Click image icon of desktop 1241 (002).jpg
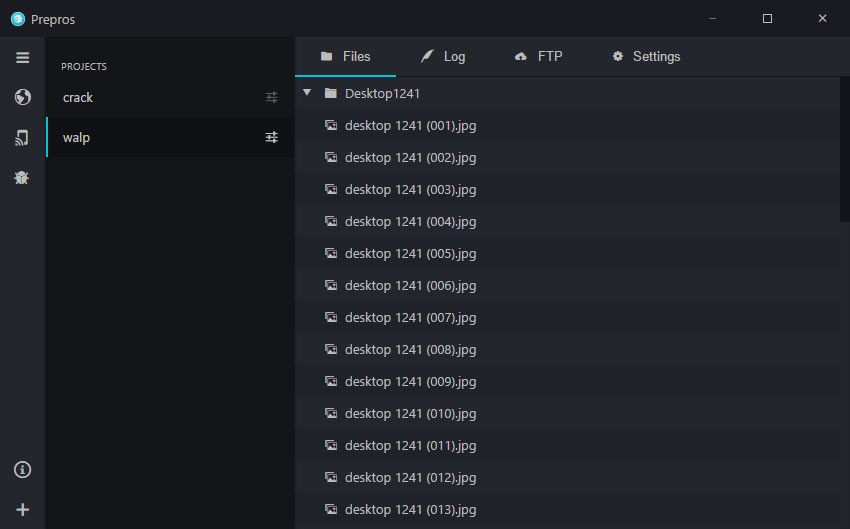The height and width of the screenshot is (529, 850). 331,157
